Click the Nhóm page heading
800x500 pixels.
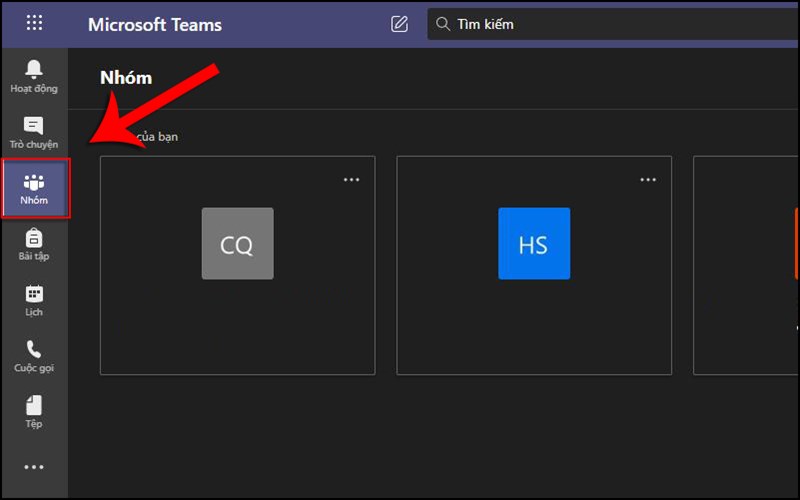tap(124, 78)
